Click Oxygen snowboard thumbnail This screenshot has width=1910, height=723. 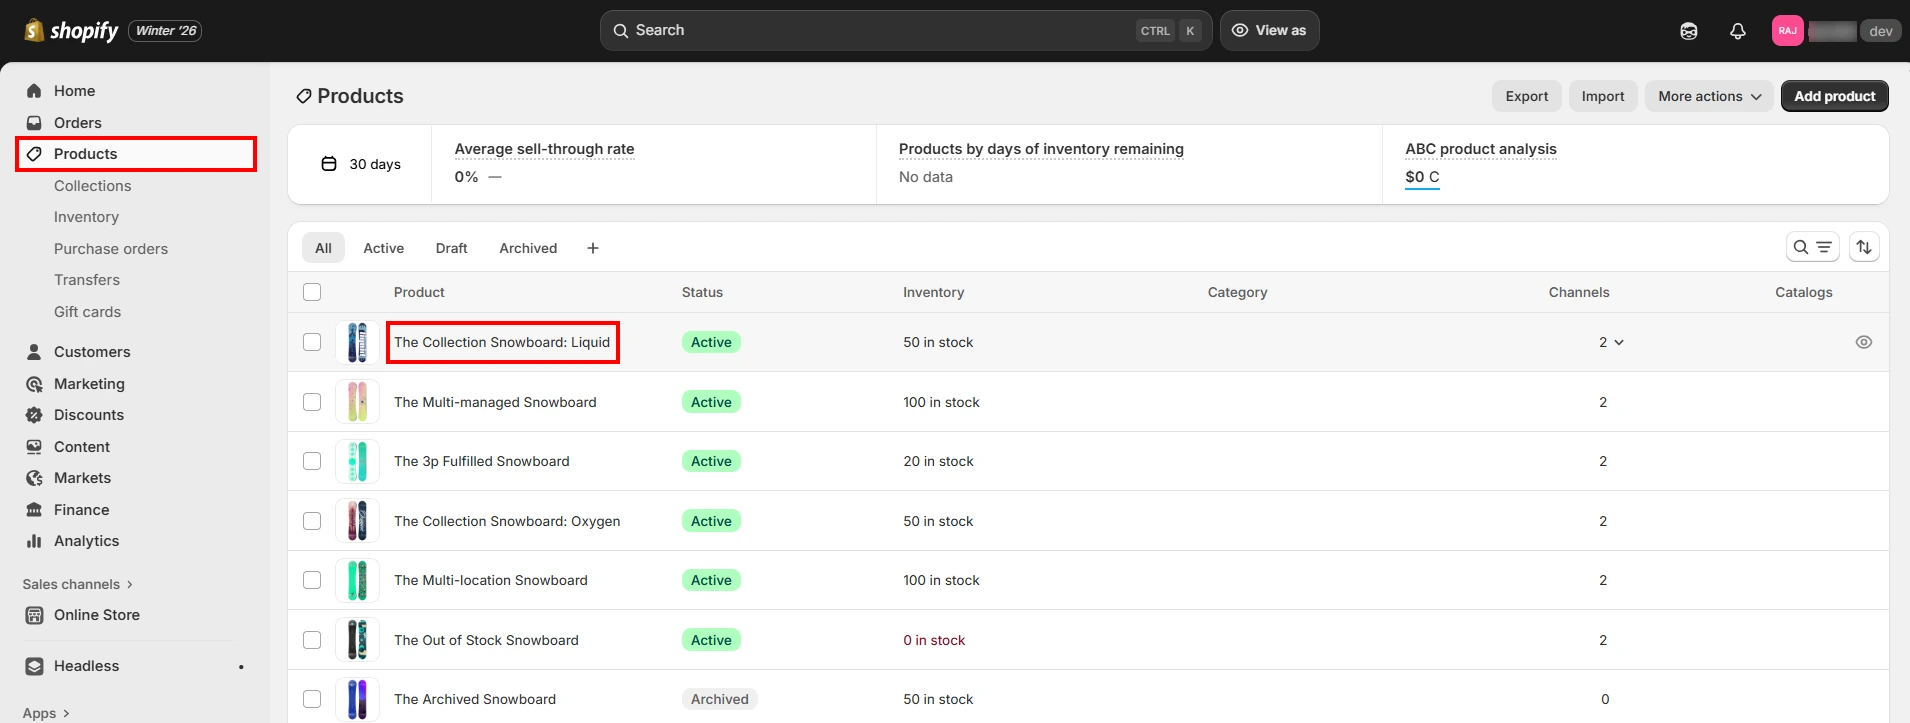(357, 521)
